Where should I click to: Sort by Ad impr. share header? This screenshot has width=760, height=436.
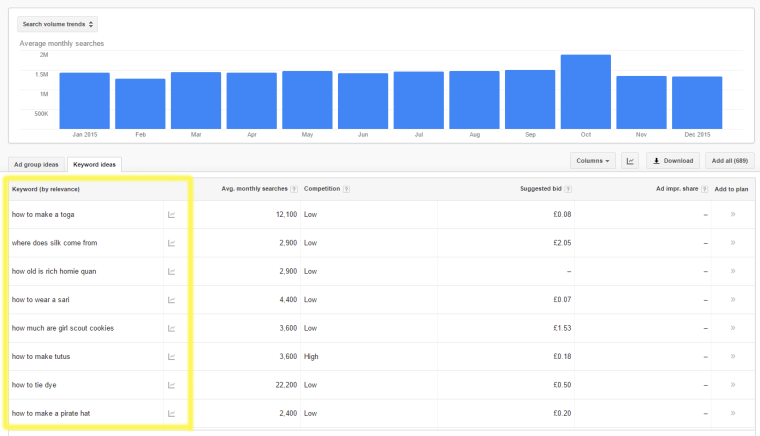677,189
